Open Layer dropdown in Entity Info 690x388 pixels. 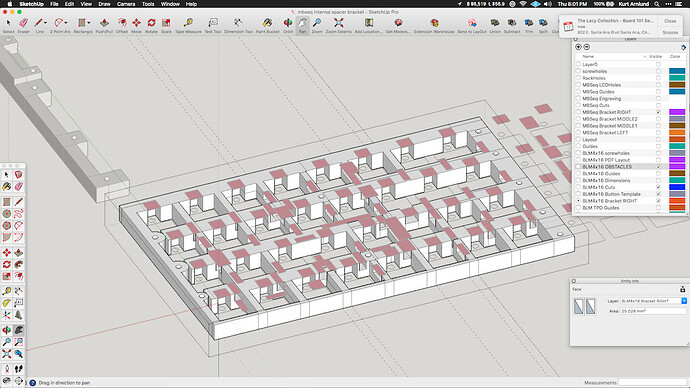click(x=684, y=301)
